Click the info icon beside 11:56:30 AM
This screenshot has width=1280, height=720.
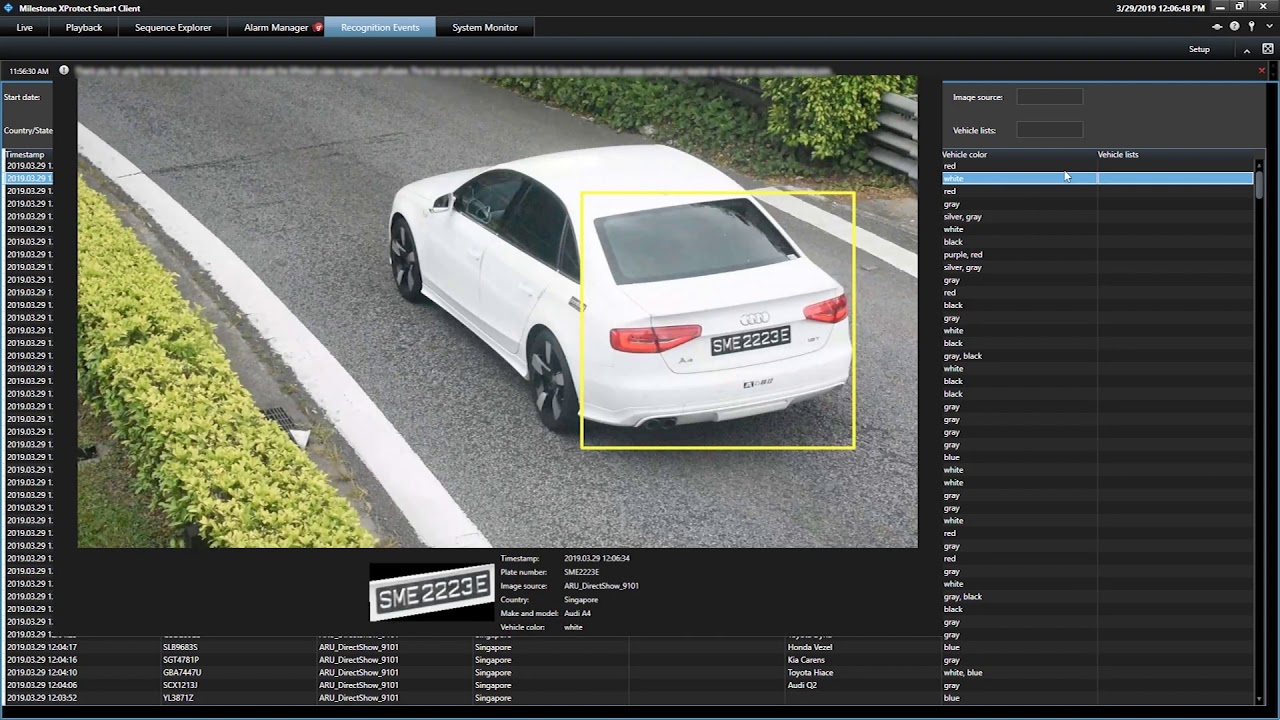tap(64, 71)
